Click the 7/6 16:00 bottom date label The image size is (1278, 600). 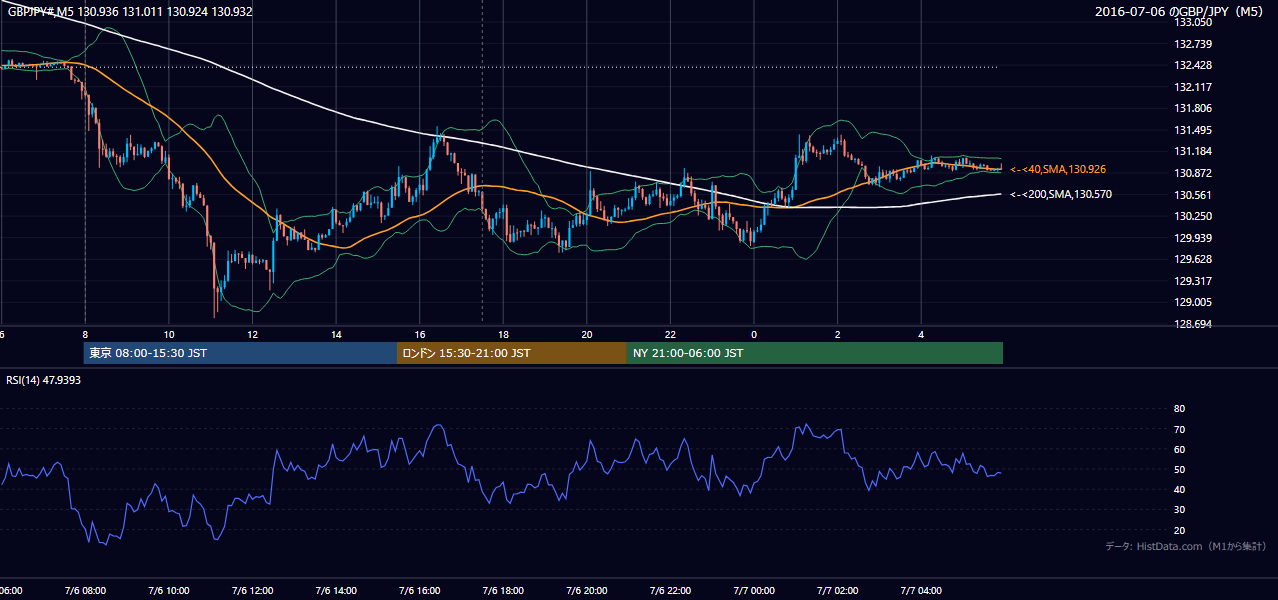(x=420, y=590)
